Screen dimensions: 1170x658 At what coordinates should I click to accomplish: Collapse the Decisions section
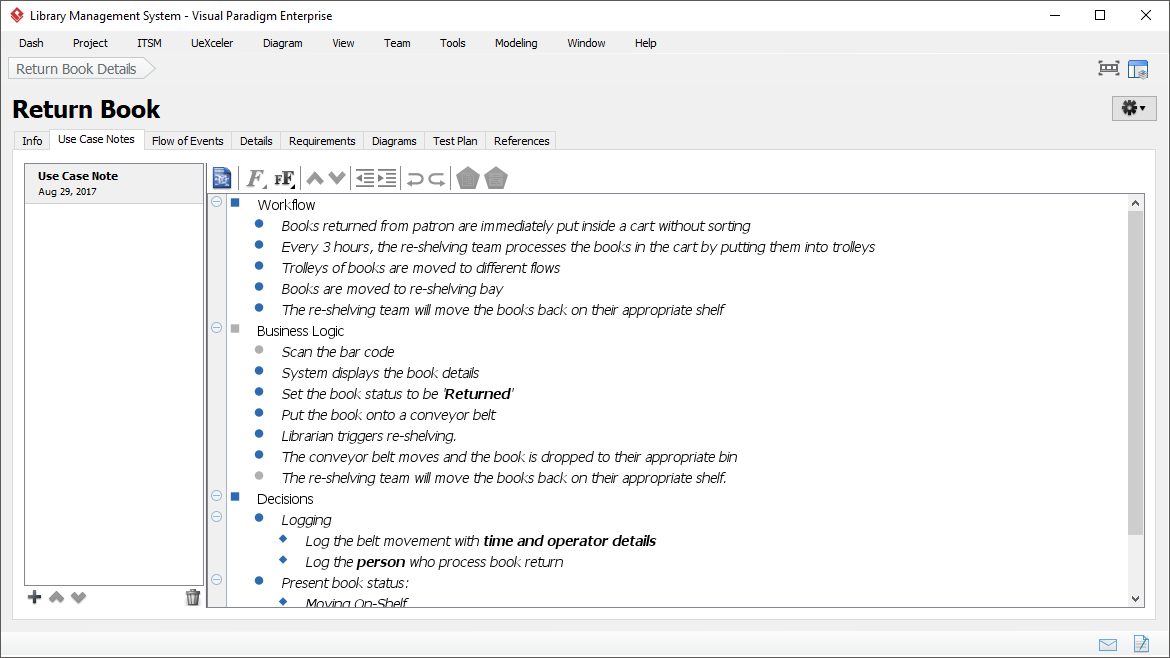pyautogui.click(x=216, y=495)
